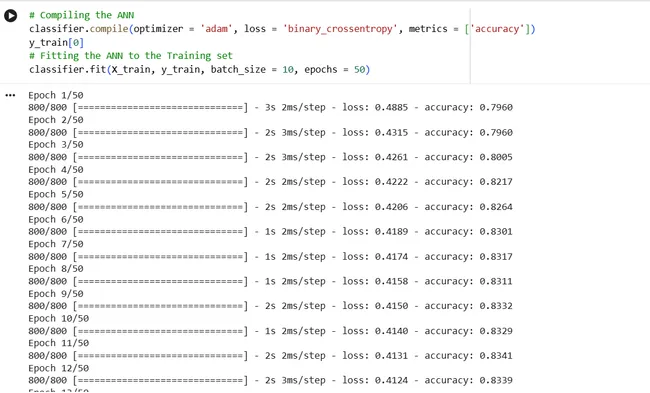Click the 'Fitting the ANN' comment line
Image resolution: width=650 pixels, height=393 pixels.
[x=131, y=56]
